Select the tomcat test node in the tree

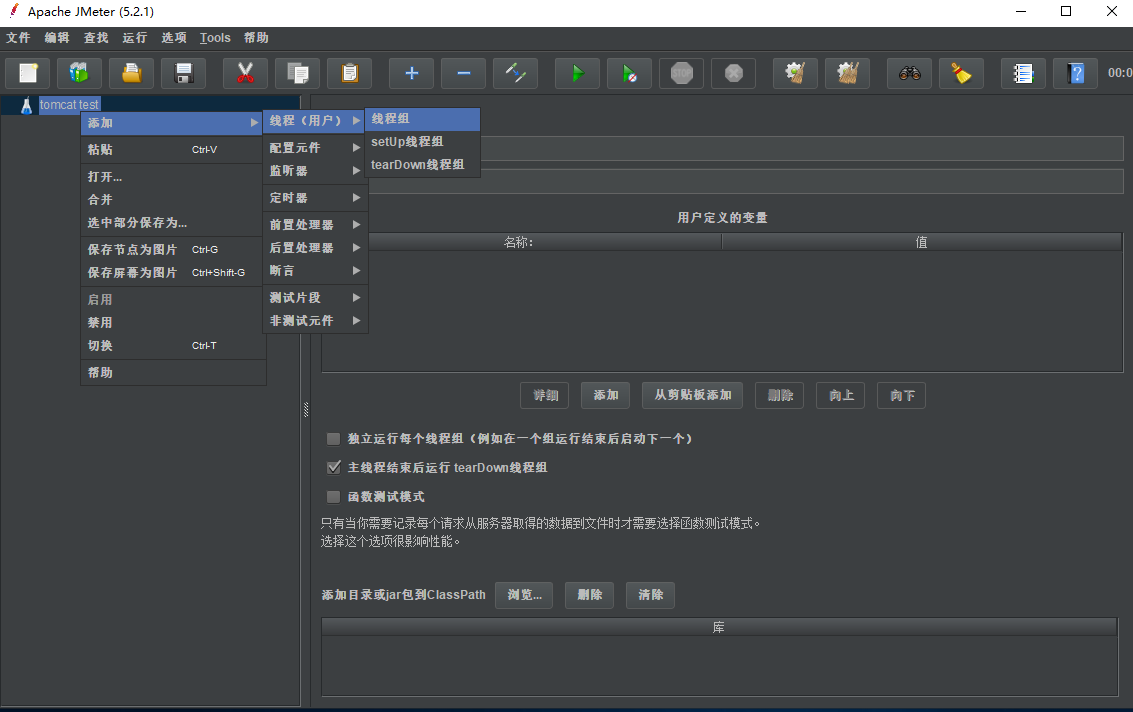pyautogui.click(x=68, y=103)
